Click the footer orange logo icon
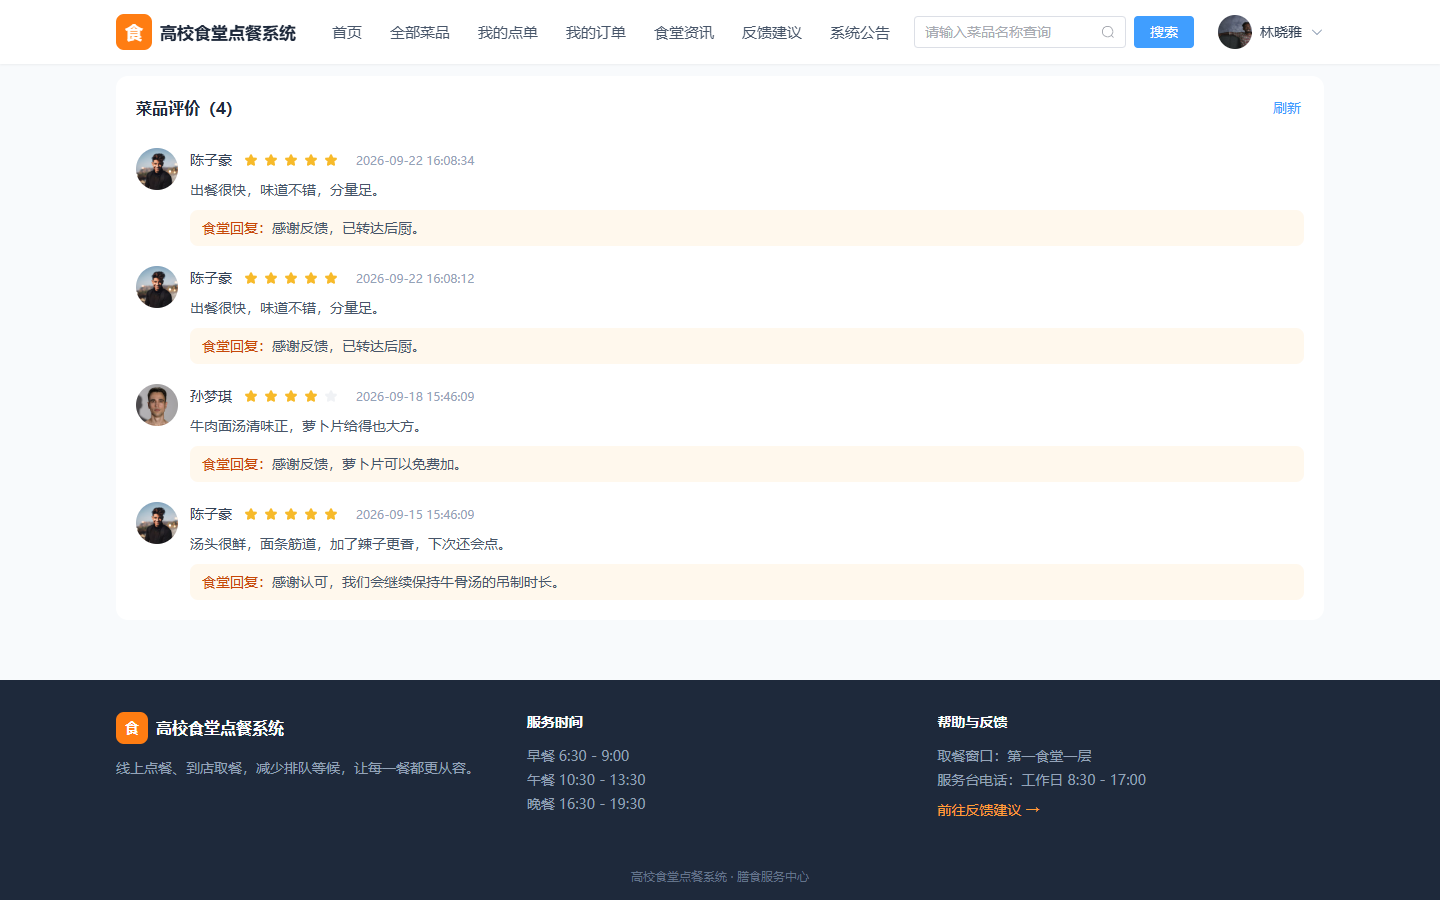This screenshot has height=900, width=1440. [x=132, y=728]
